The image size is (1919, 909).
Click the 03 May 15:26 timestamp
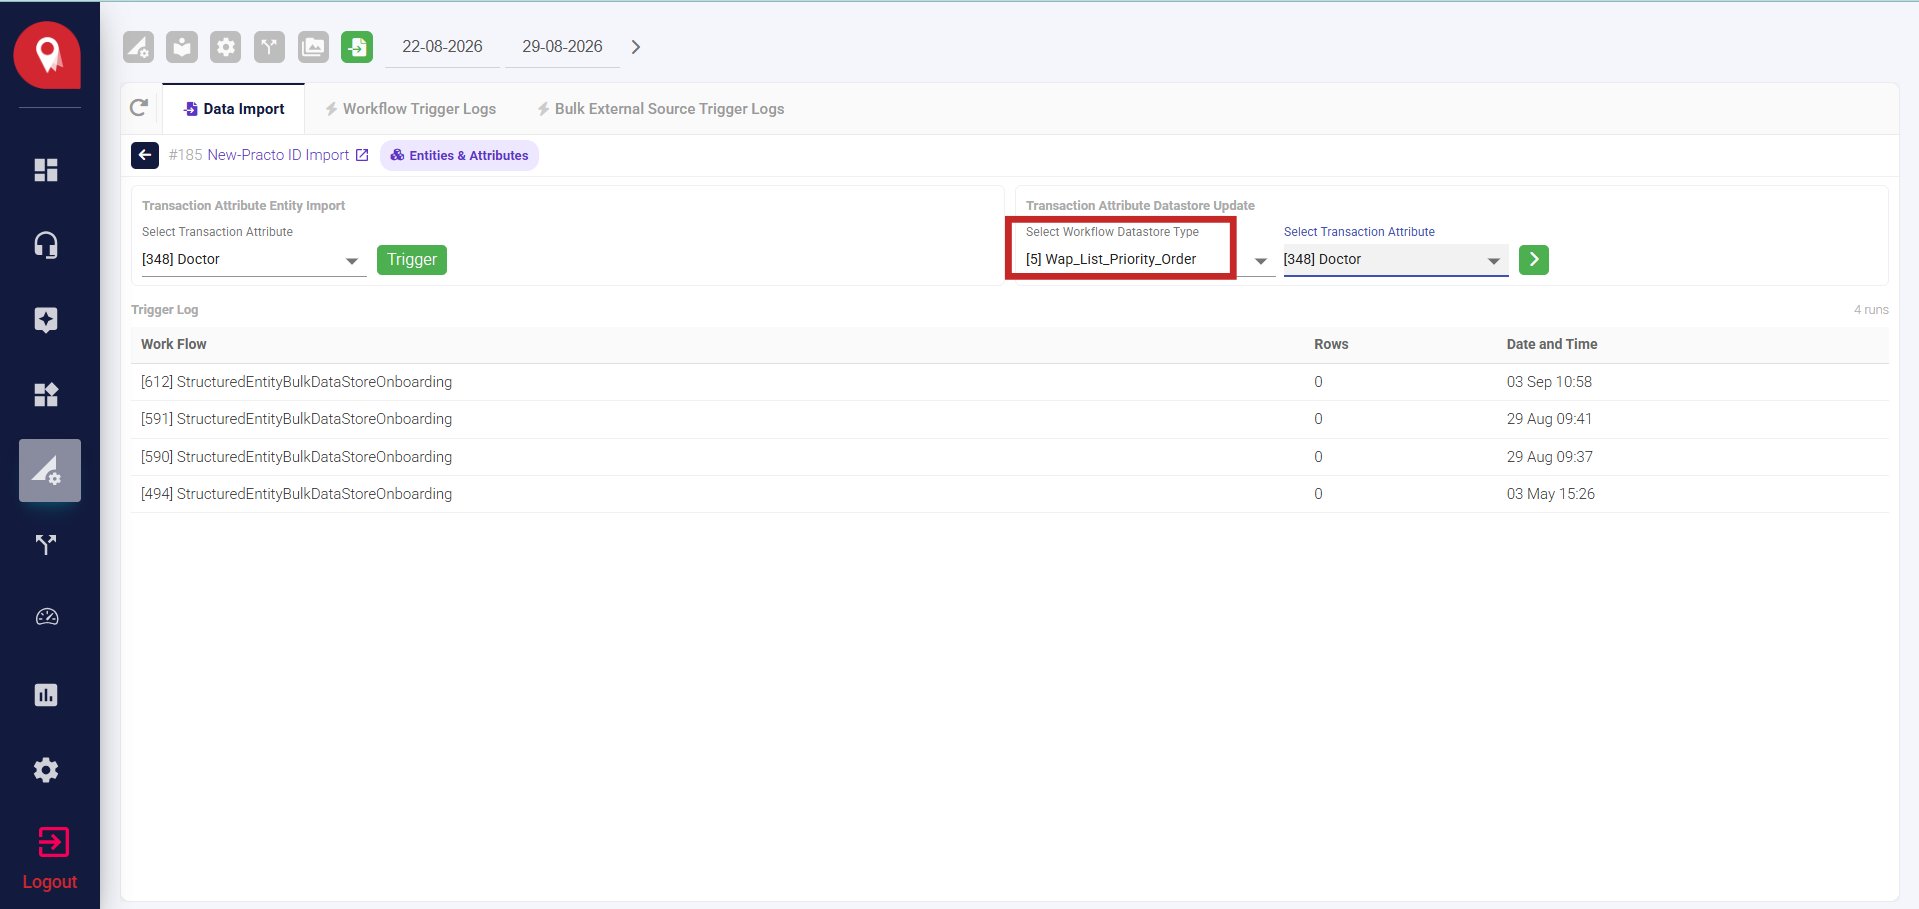1551,494
